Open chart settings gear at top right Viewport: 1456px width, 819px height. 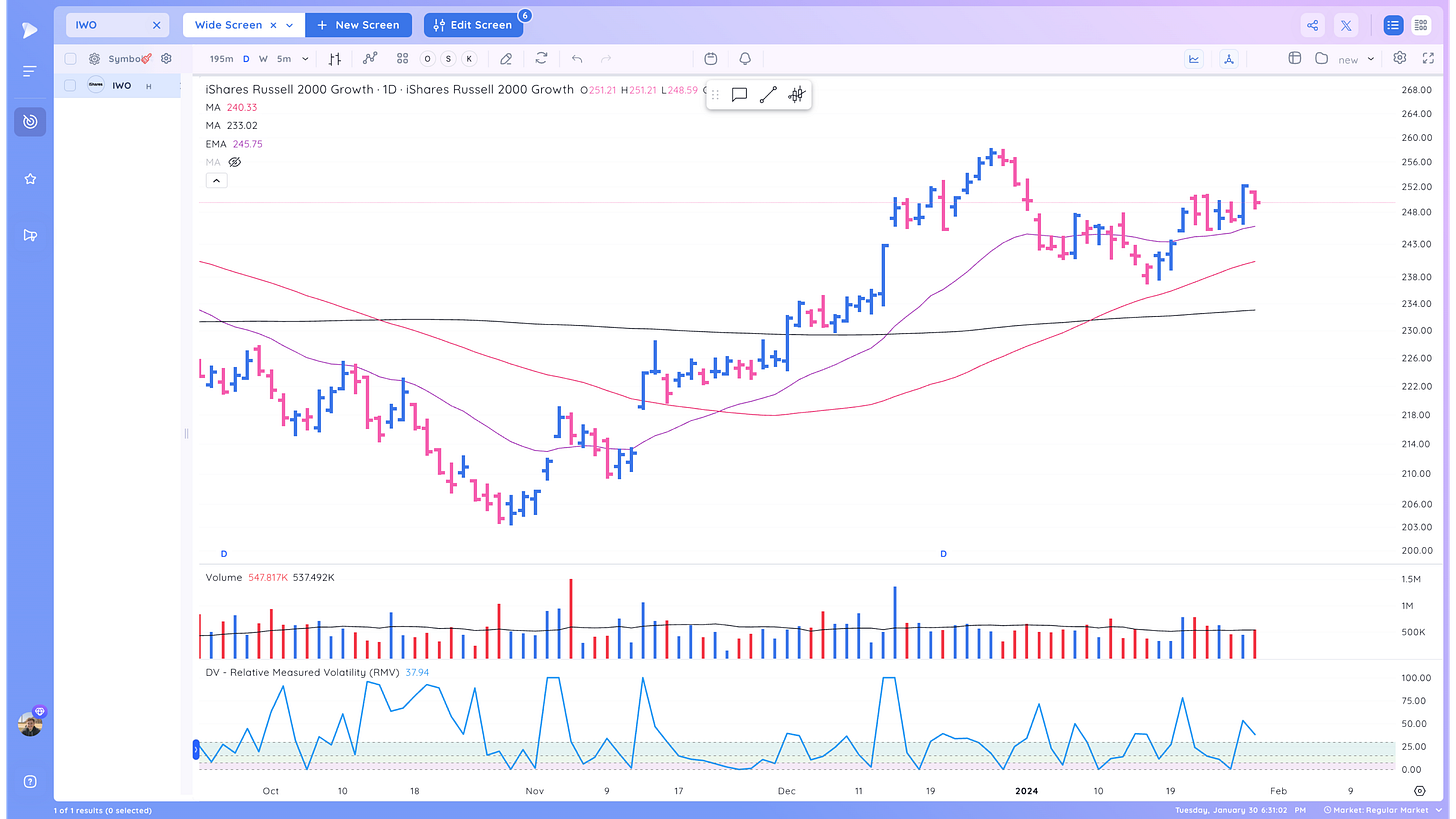click(x=1400, y=59)
